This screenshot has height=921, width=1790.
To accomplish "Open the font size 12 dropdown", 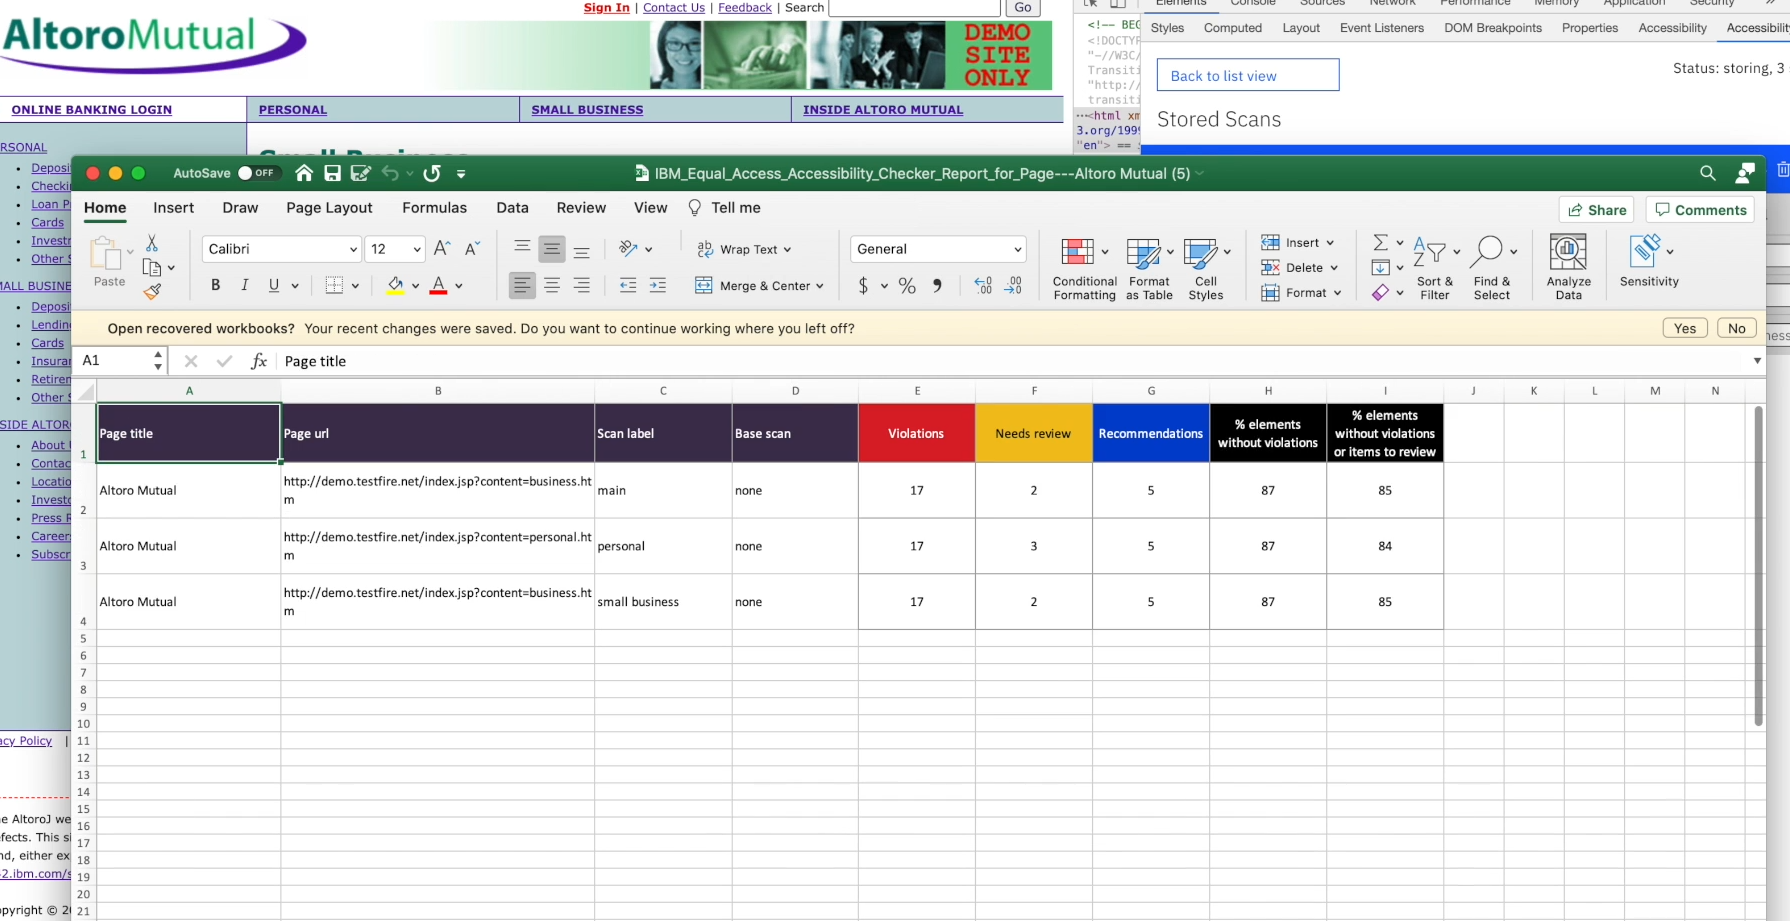I will 417,249.
